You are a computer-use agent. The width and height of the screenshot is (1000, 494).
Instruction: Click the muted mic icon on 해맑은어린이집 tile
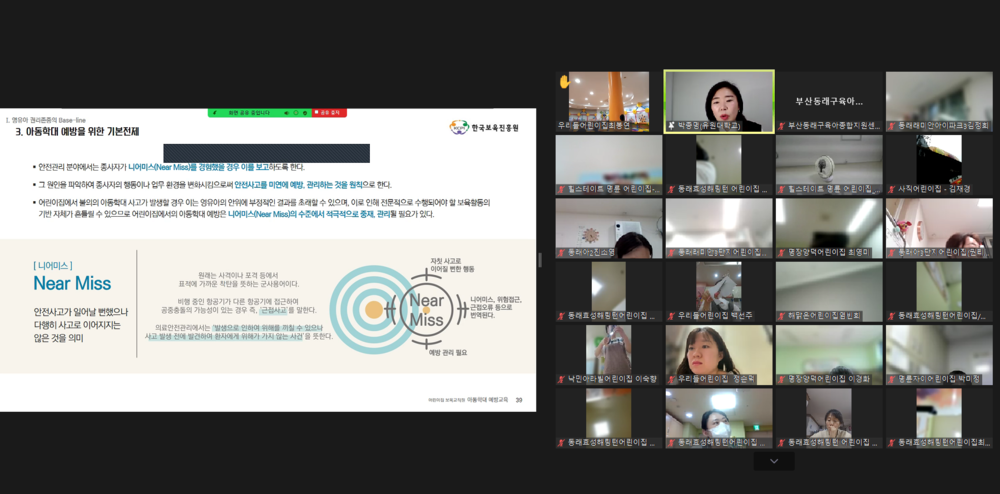pyautogui.click(x=781, y=315)
